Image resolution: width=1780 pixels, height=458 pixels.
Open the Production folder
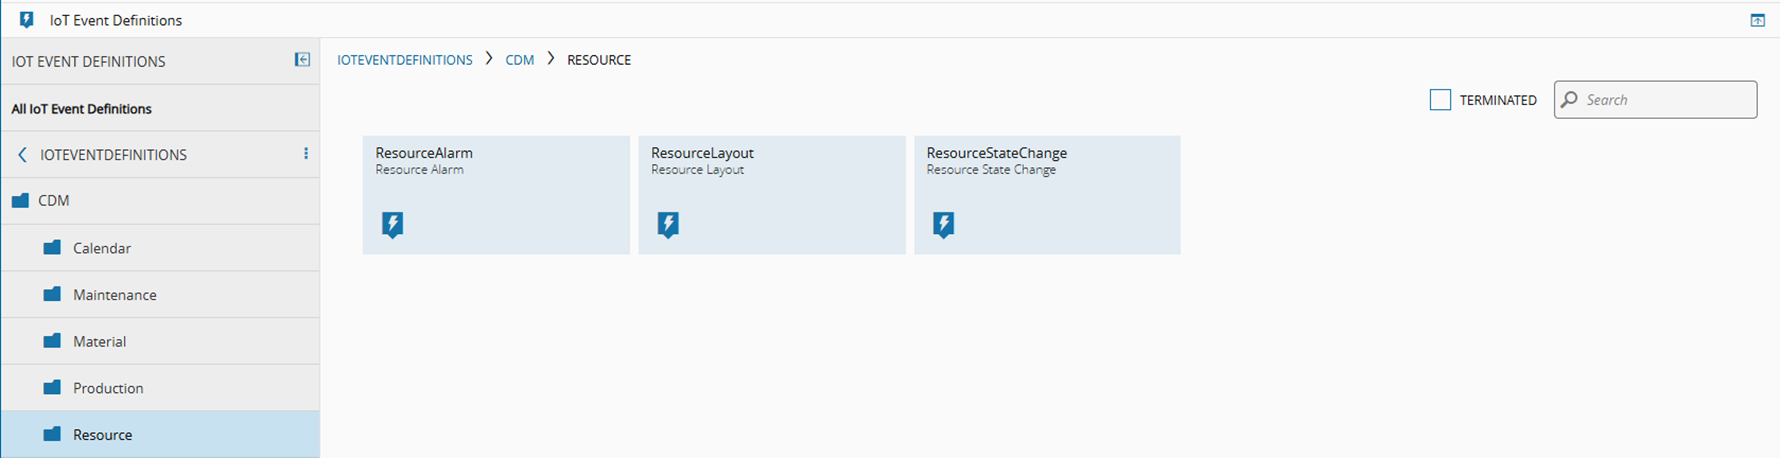point(160,388)
